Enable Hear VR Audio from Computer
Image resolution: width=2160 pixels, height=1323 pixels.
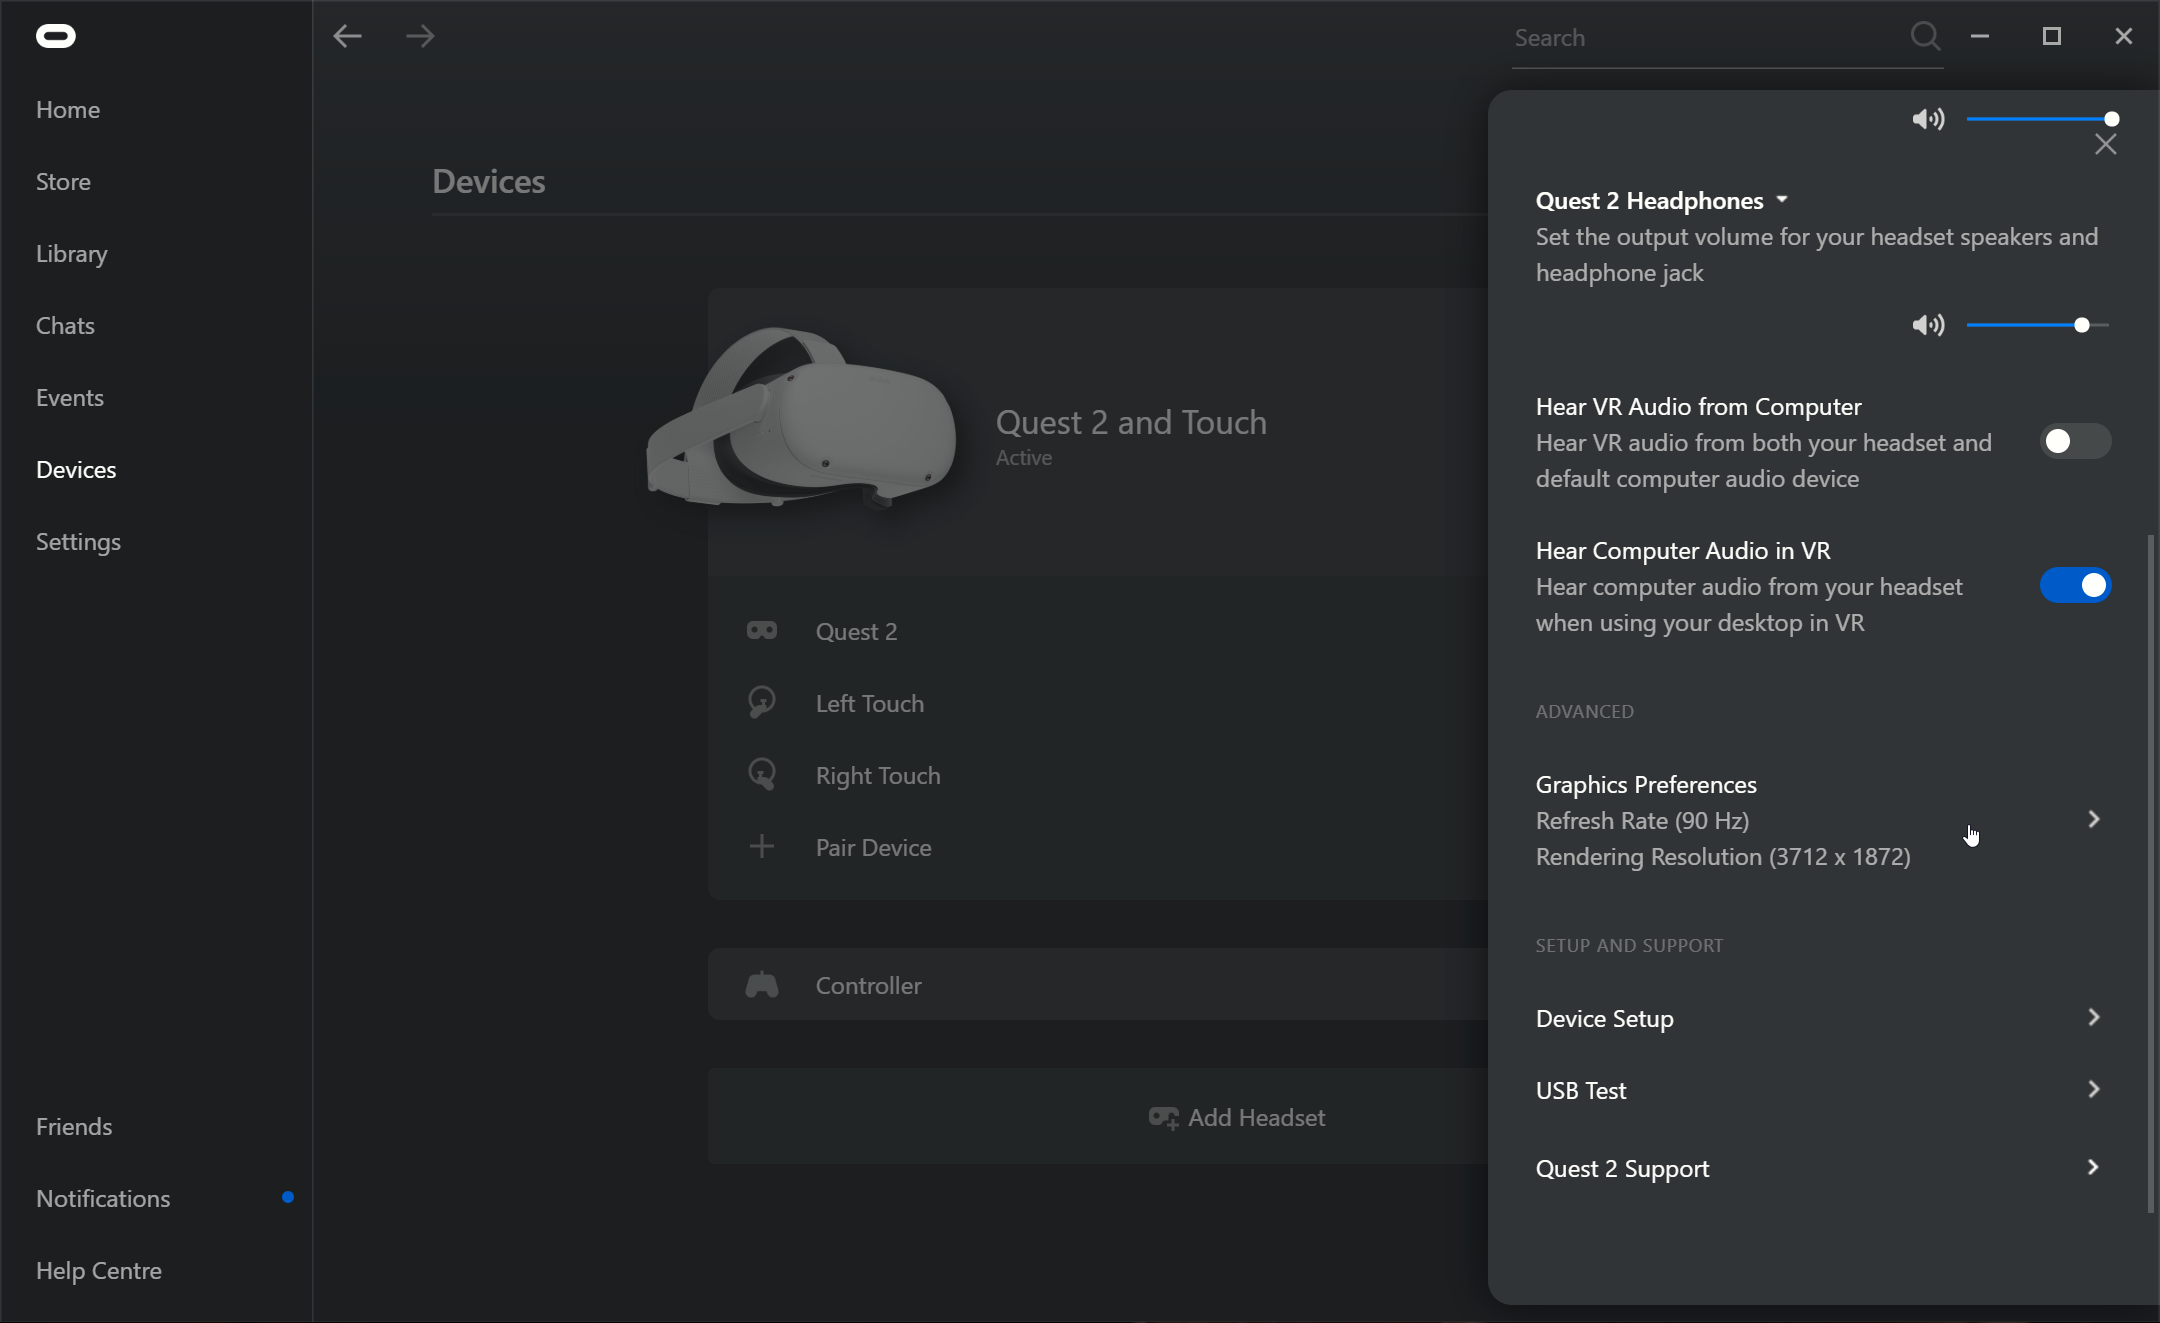tap(2074, 441)
